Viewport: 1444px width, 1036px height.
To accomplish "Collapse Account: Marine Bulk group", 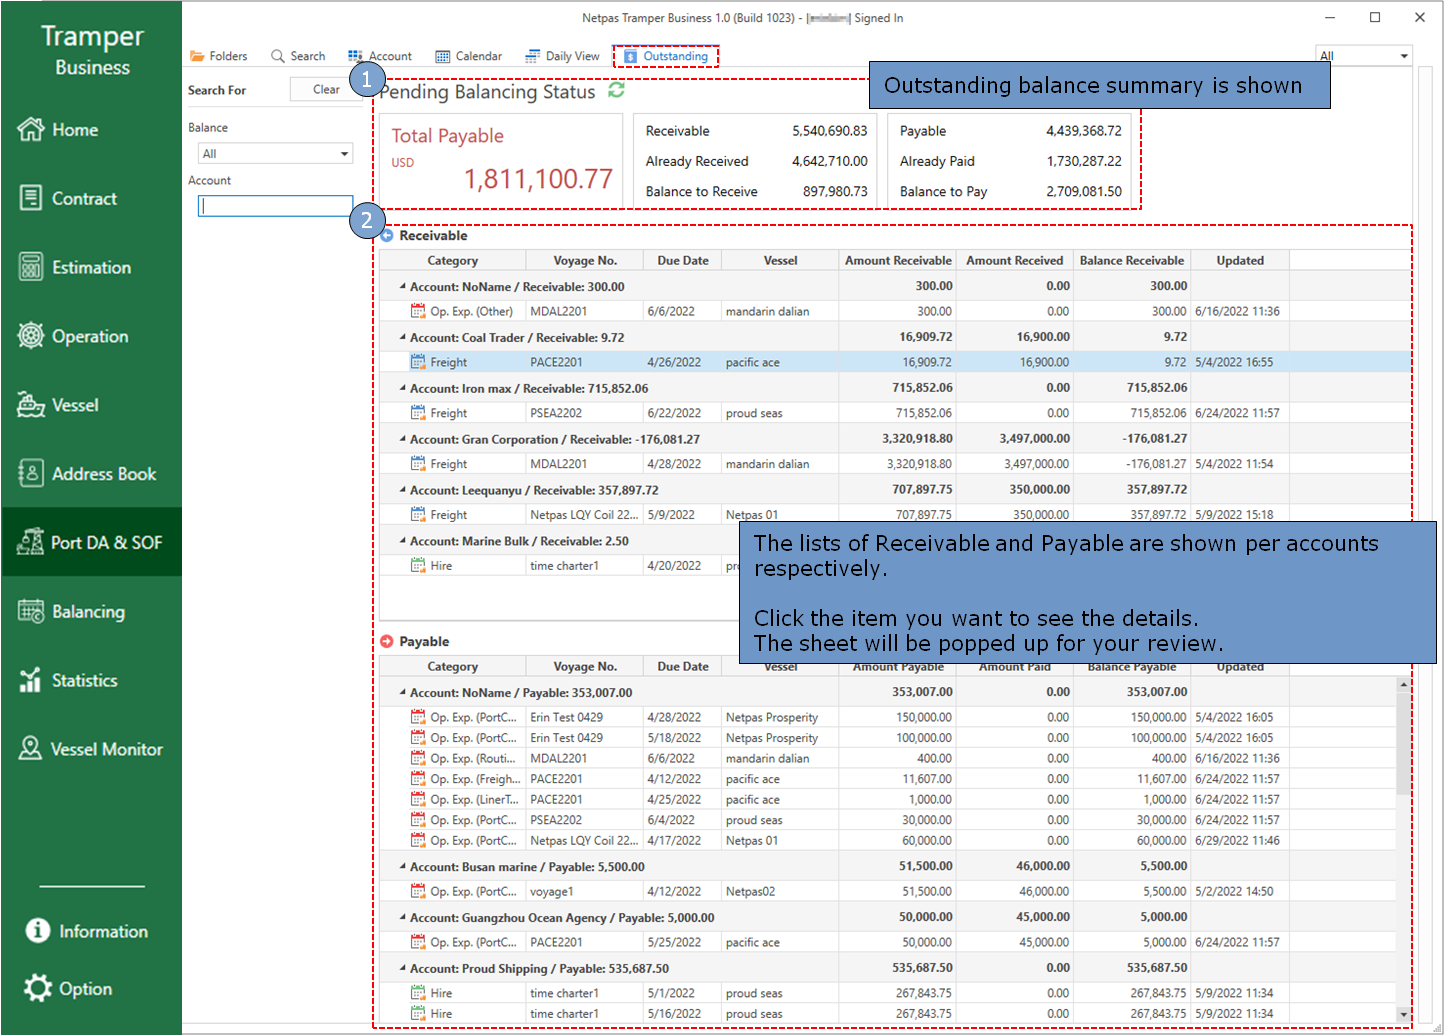I will (x=402, y=541).
